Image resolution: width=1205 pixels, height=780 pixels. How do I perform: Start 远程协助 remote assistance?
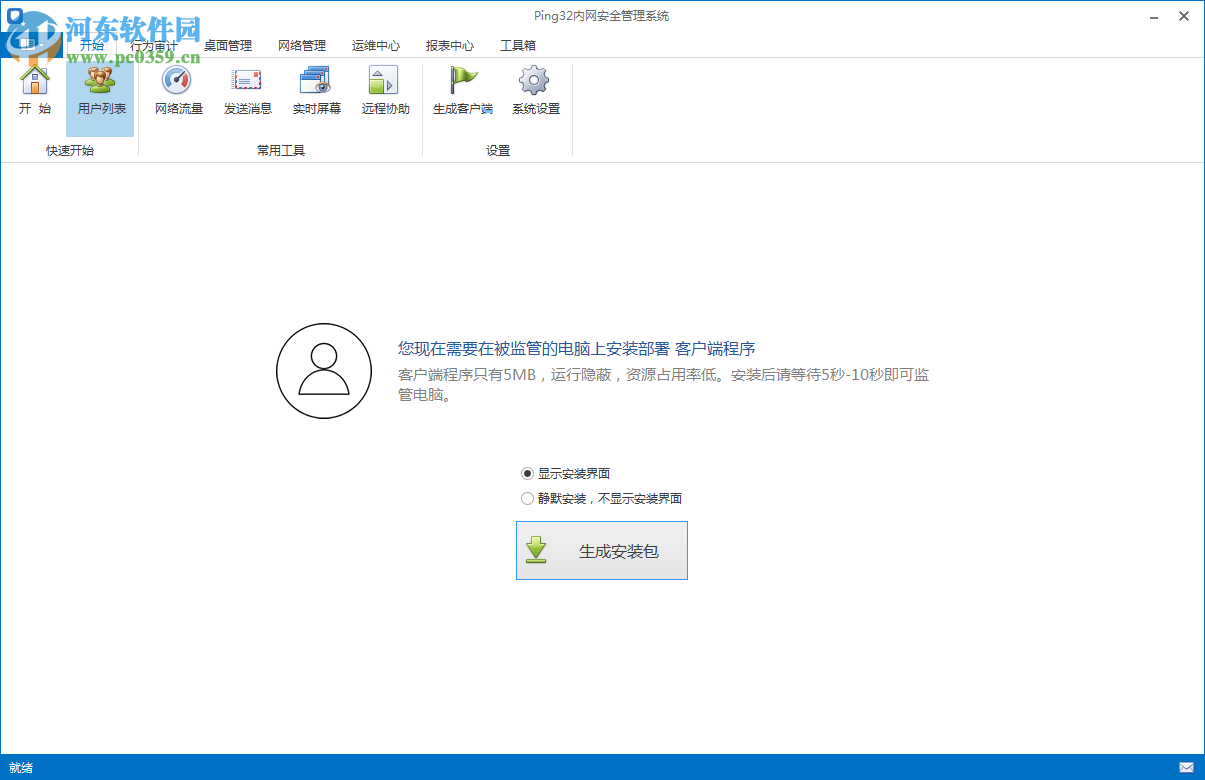(384, 90)
